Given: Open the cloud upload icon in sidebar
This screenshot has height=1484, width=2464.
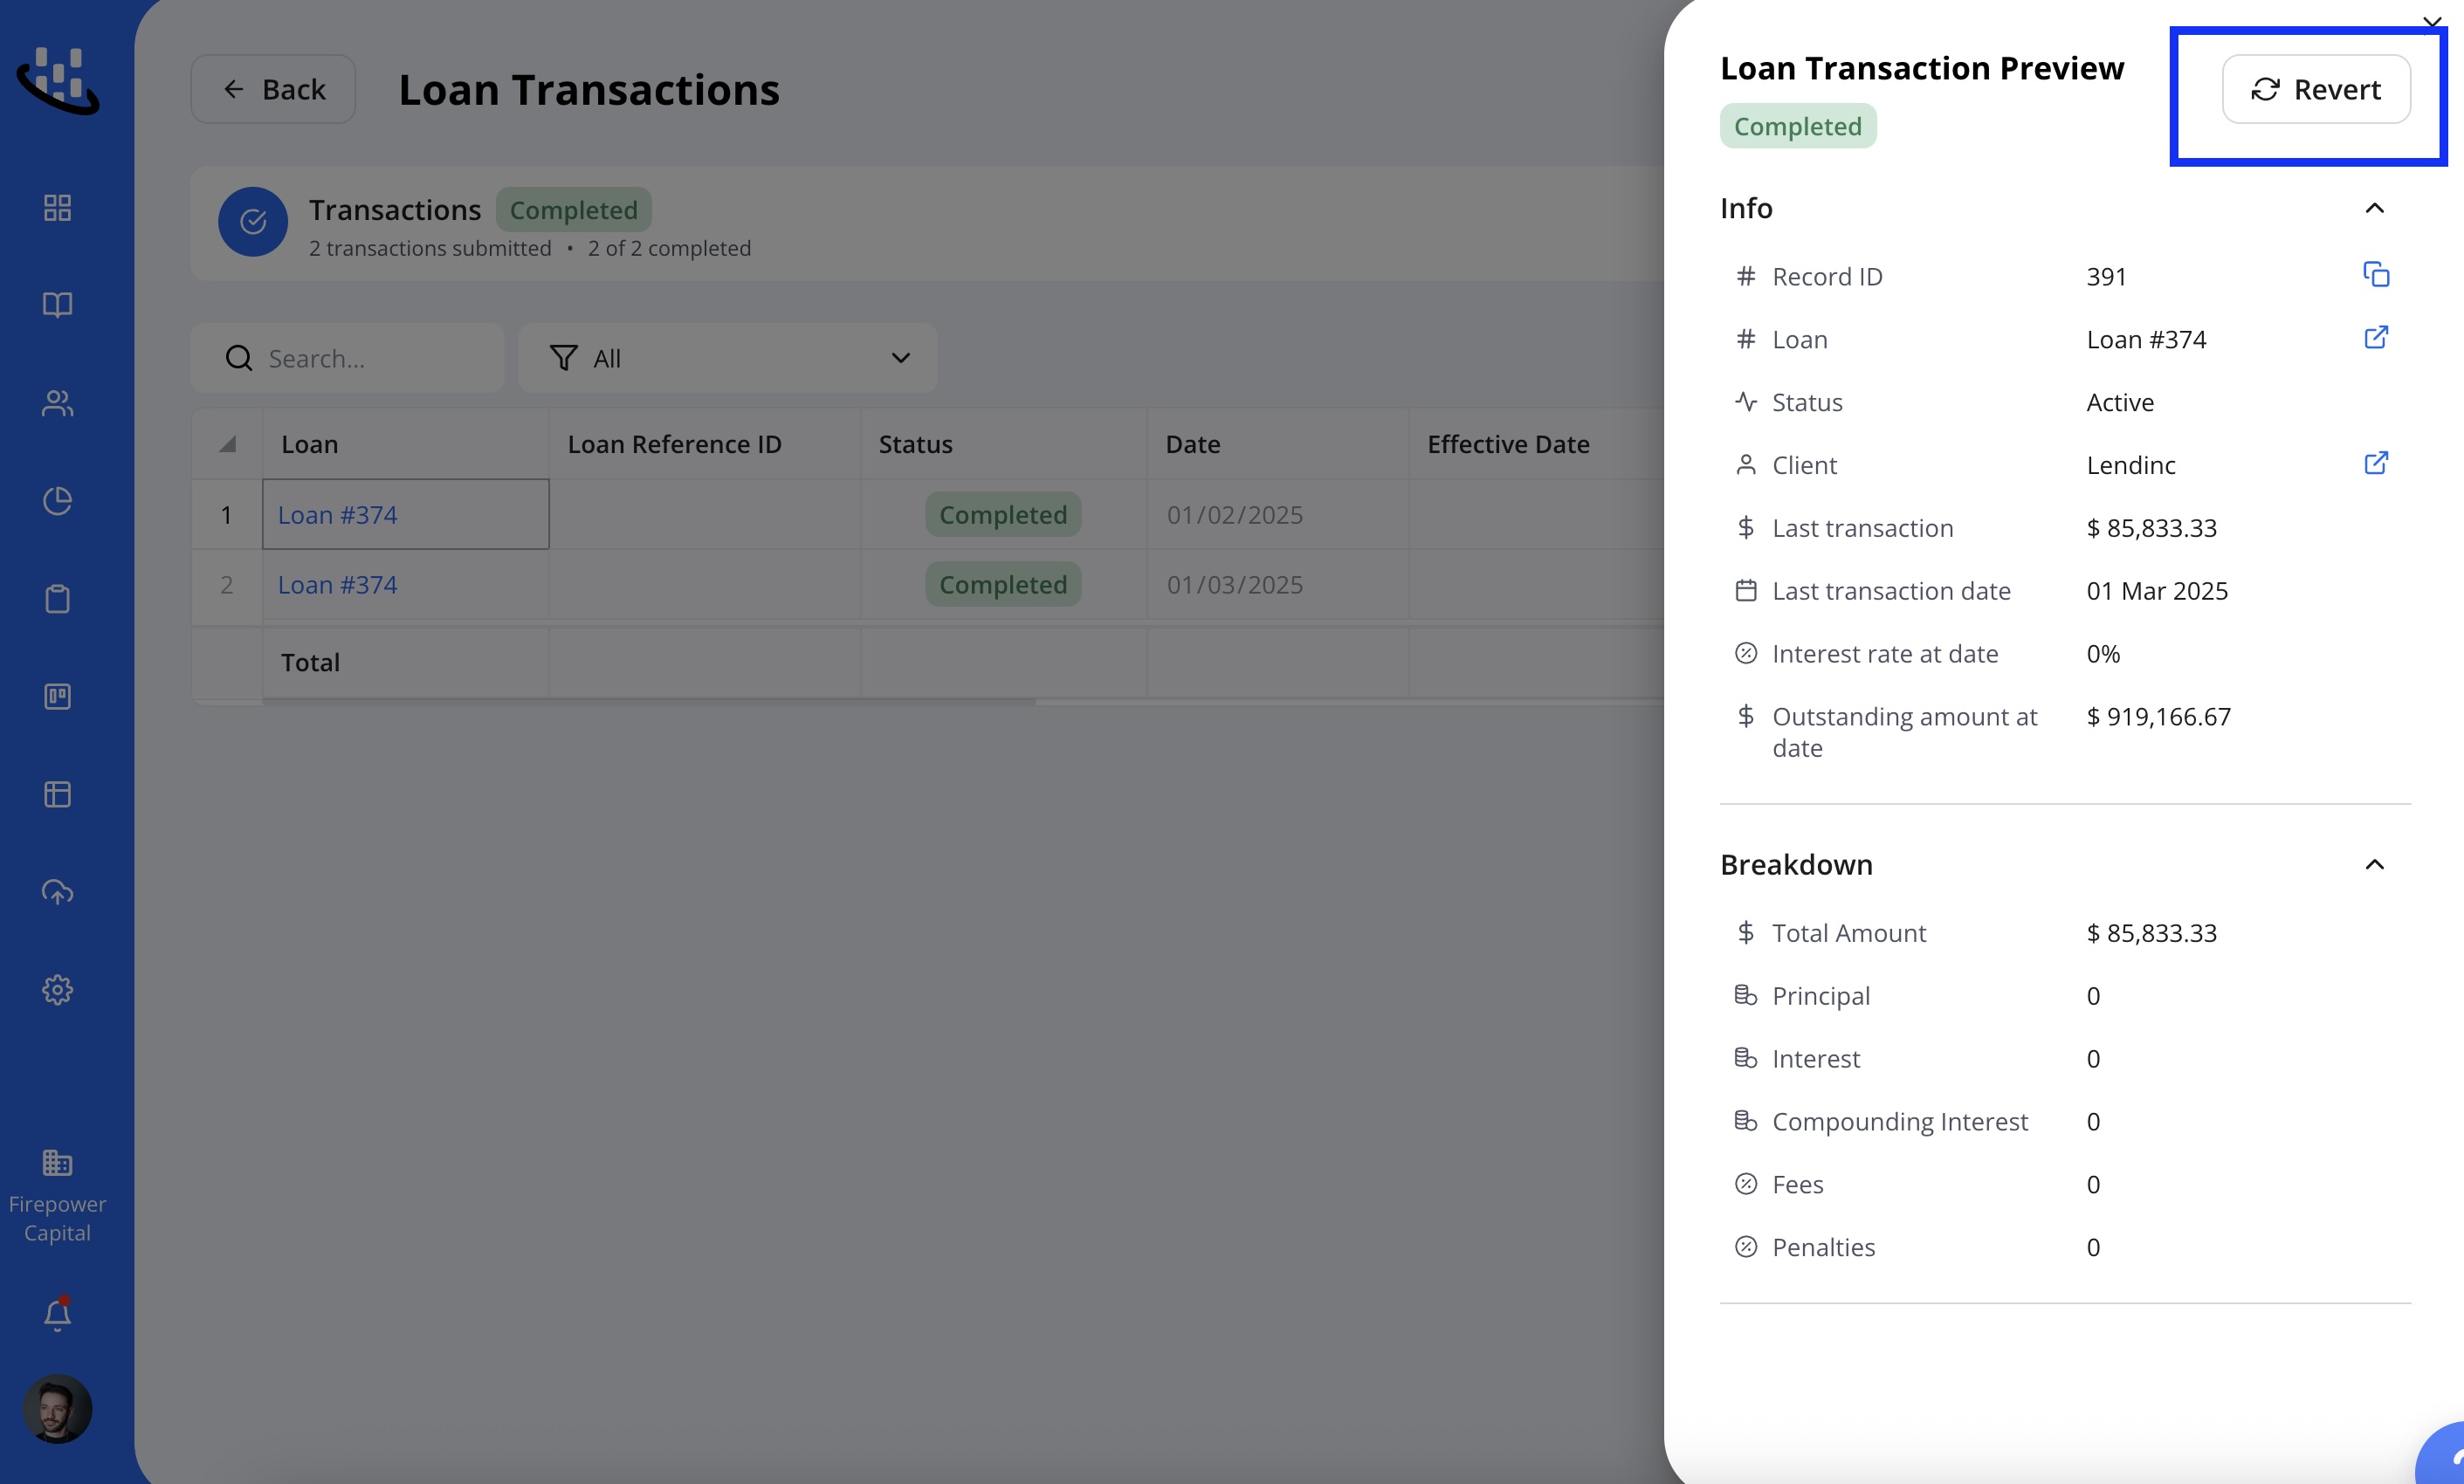Looking at the screenshot, I should click(x=57, y=892).
